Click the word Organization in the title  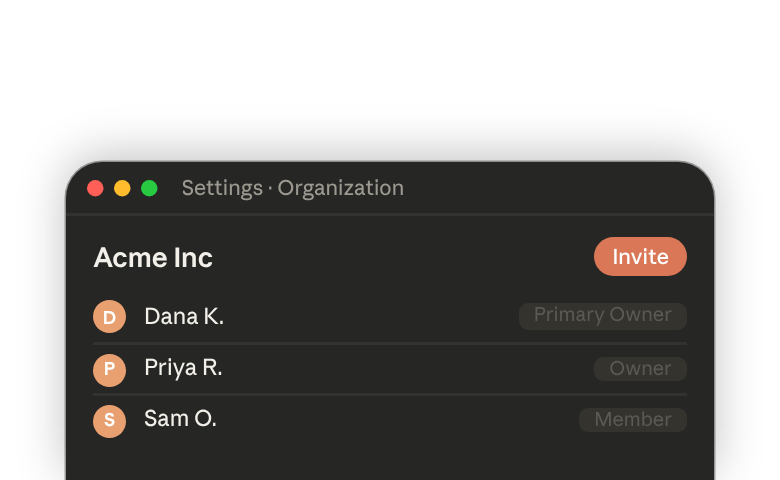pos(341,189)
